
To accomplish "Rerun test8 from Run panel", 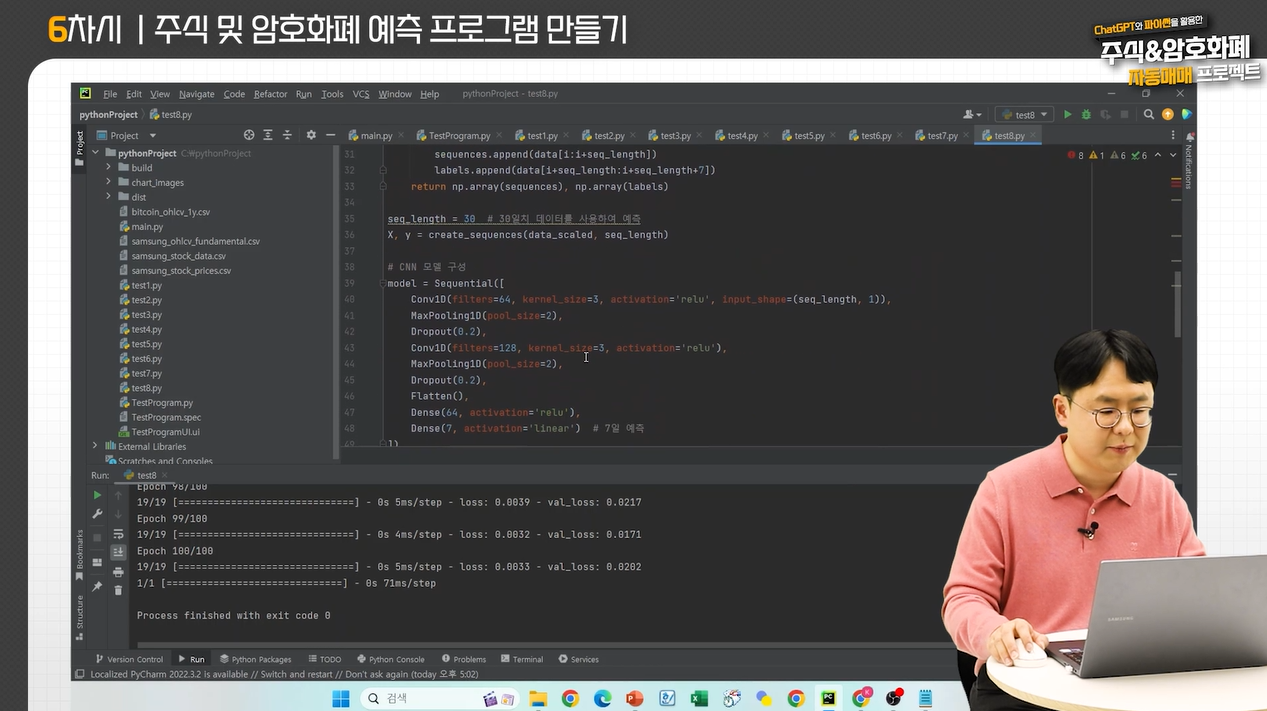I will [x=97, y=495].
